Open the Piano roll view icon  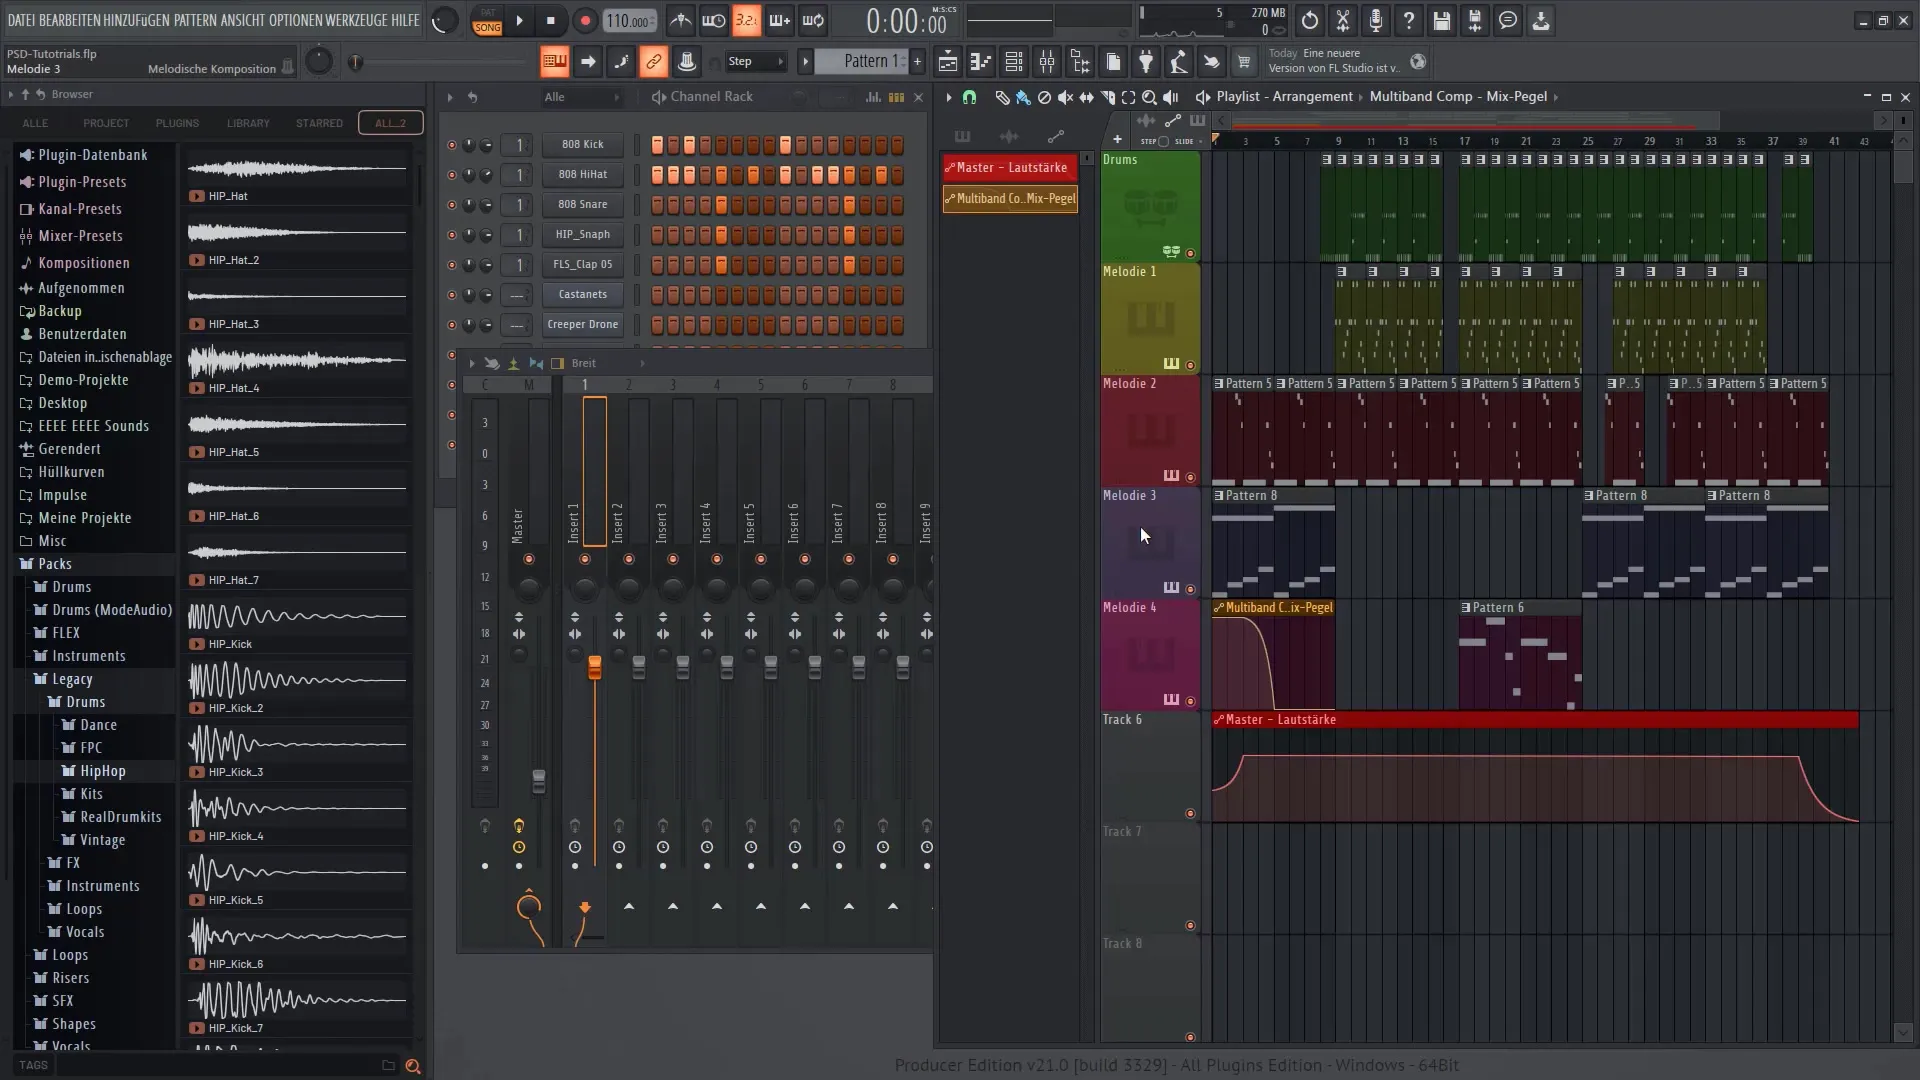click(x=981, y=62)
